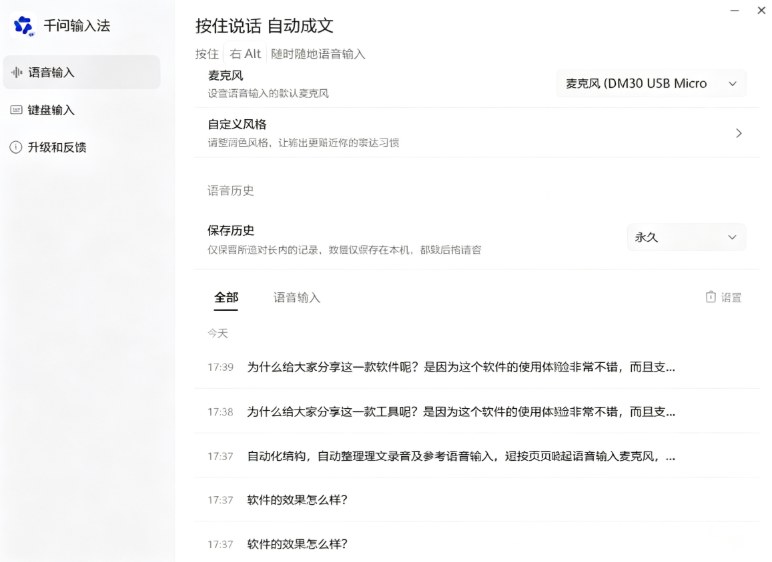Viewport: 772px width, 562px height.
Task: Switch to the 语音输入 history tab
Action: pos(296,298)
